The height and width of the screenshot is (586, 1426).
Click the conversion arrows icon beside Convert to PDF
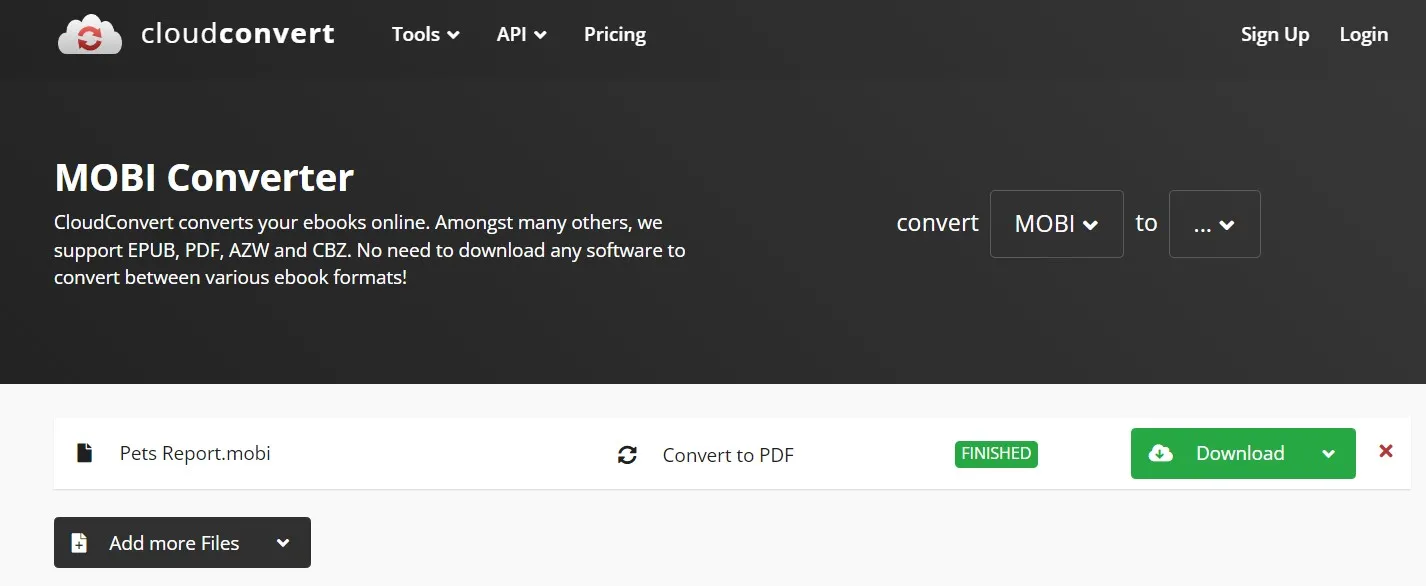coord(627,455)
